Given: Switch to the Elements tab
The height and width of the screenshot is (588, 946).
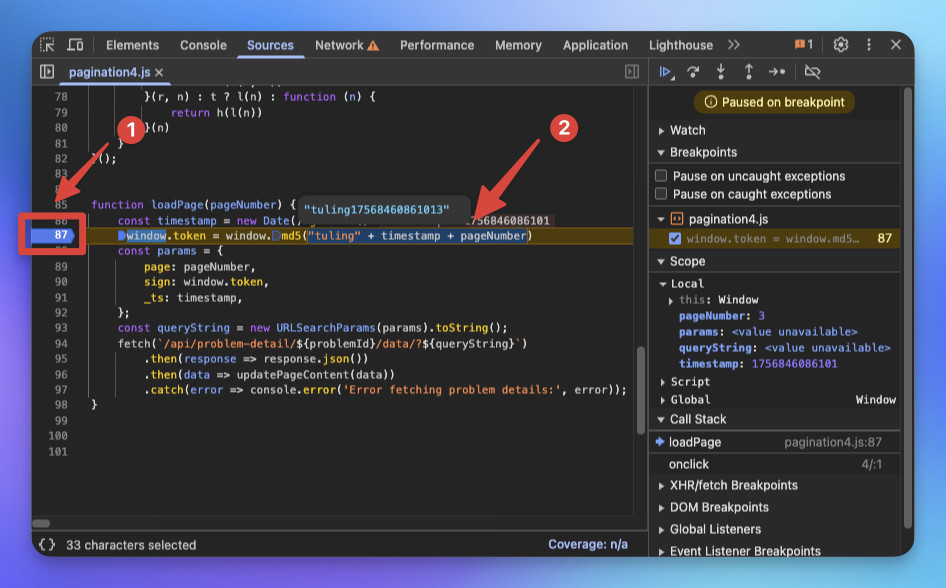Looking at the screenshot, I should pyautogui.click(x=132, y=45).
